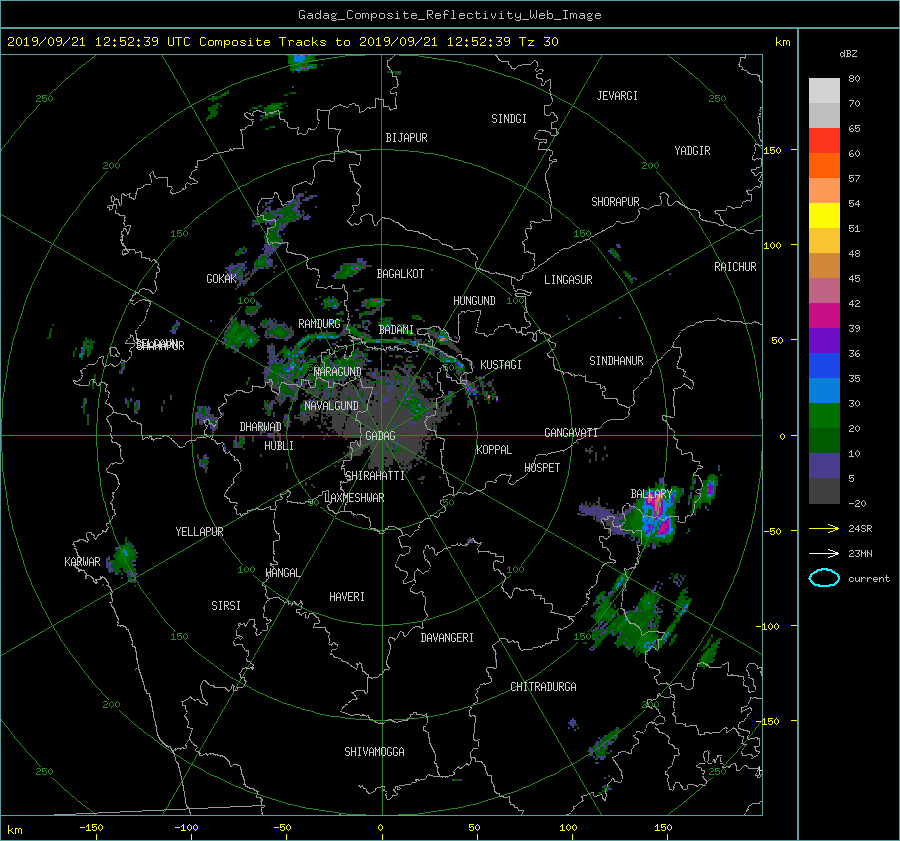Click the SINDGI city label
This screenshot has width=900, height=841.
tap(509, 119)
